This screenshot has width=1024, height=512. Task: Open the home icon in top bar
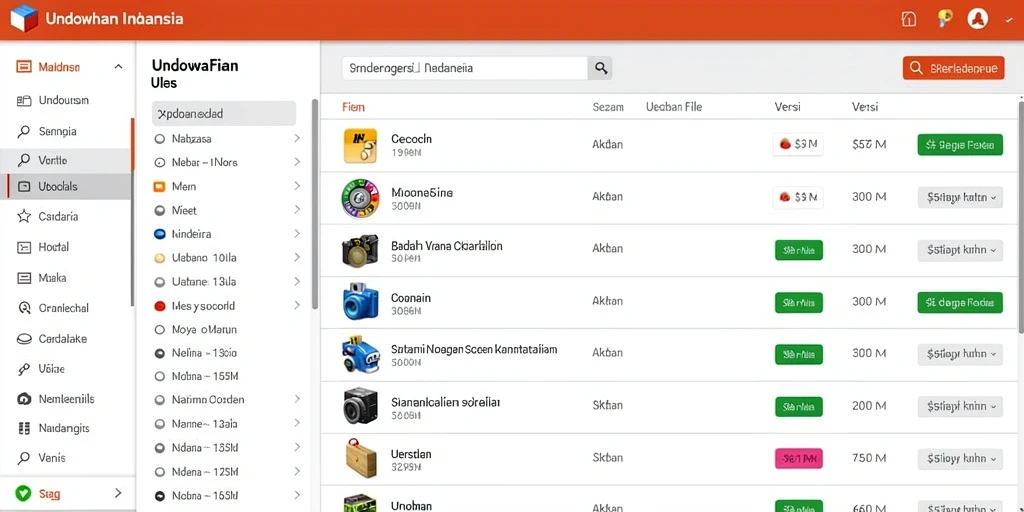908,19
